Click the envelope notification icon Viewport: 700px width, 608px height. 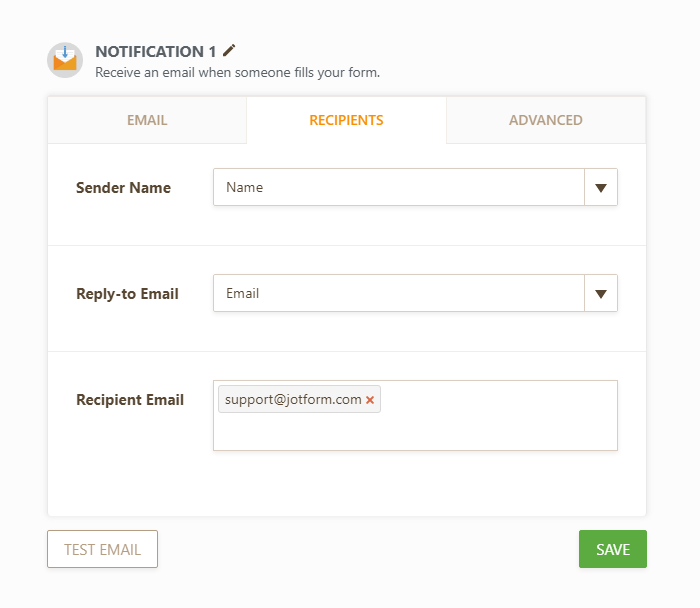pyautogui.click(x=65, y=60)
